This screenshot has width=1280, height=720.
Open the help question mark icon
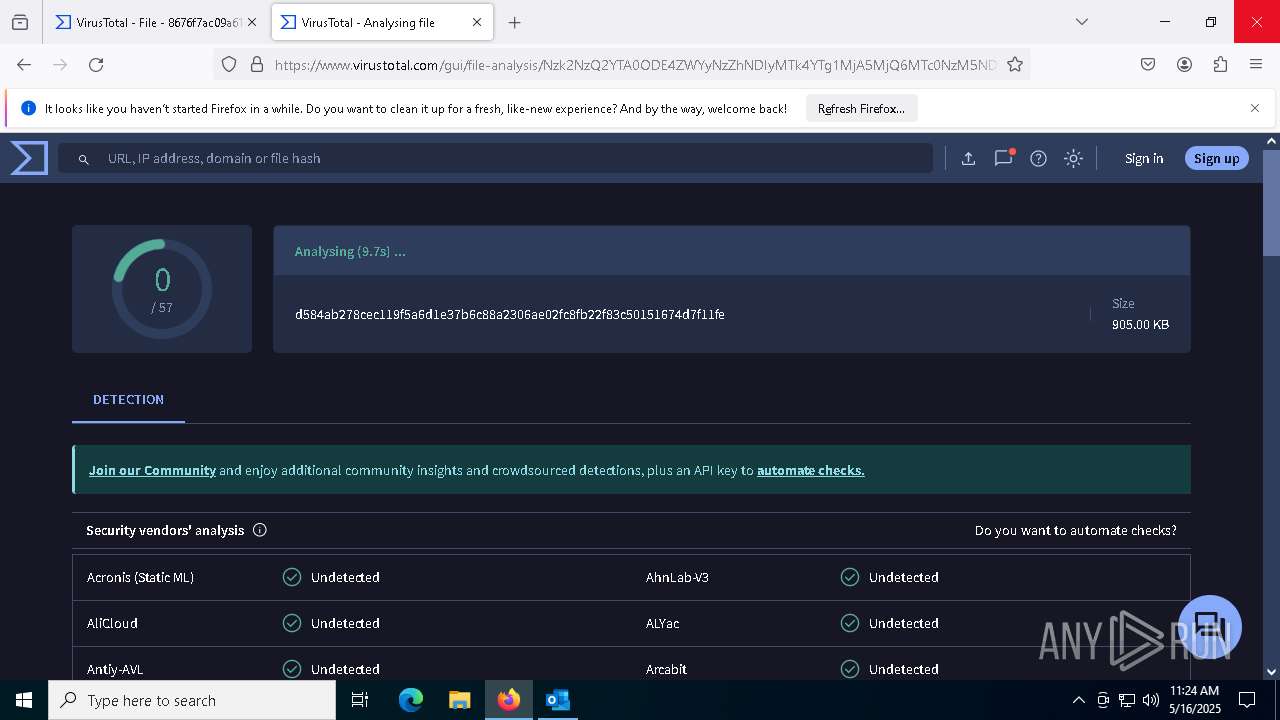[1038, 158]
